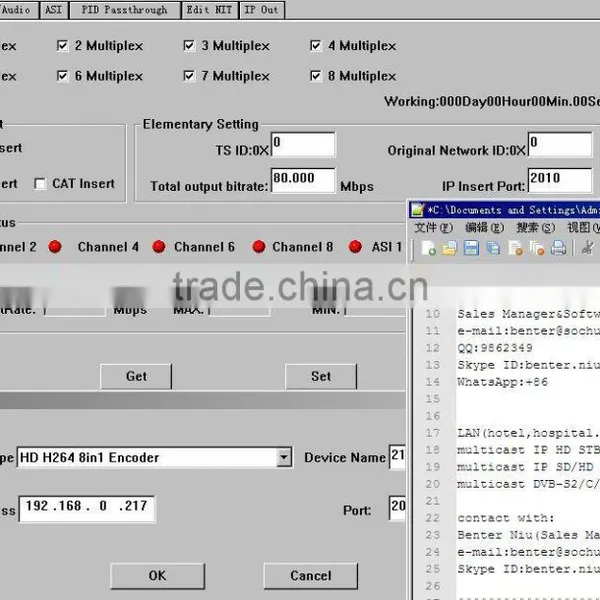
Task: Click the Notepad++ icon in the title bar
Action: point(417,210)
